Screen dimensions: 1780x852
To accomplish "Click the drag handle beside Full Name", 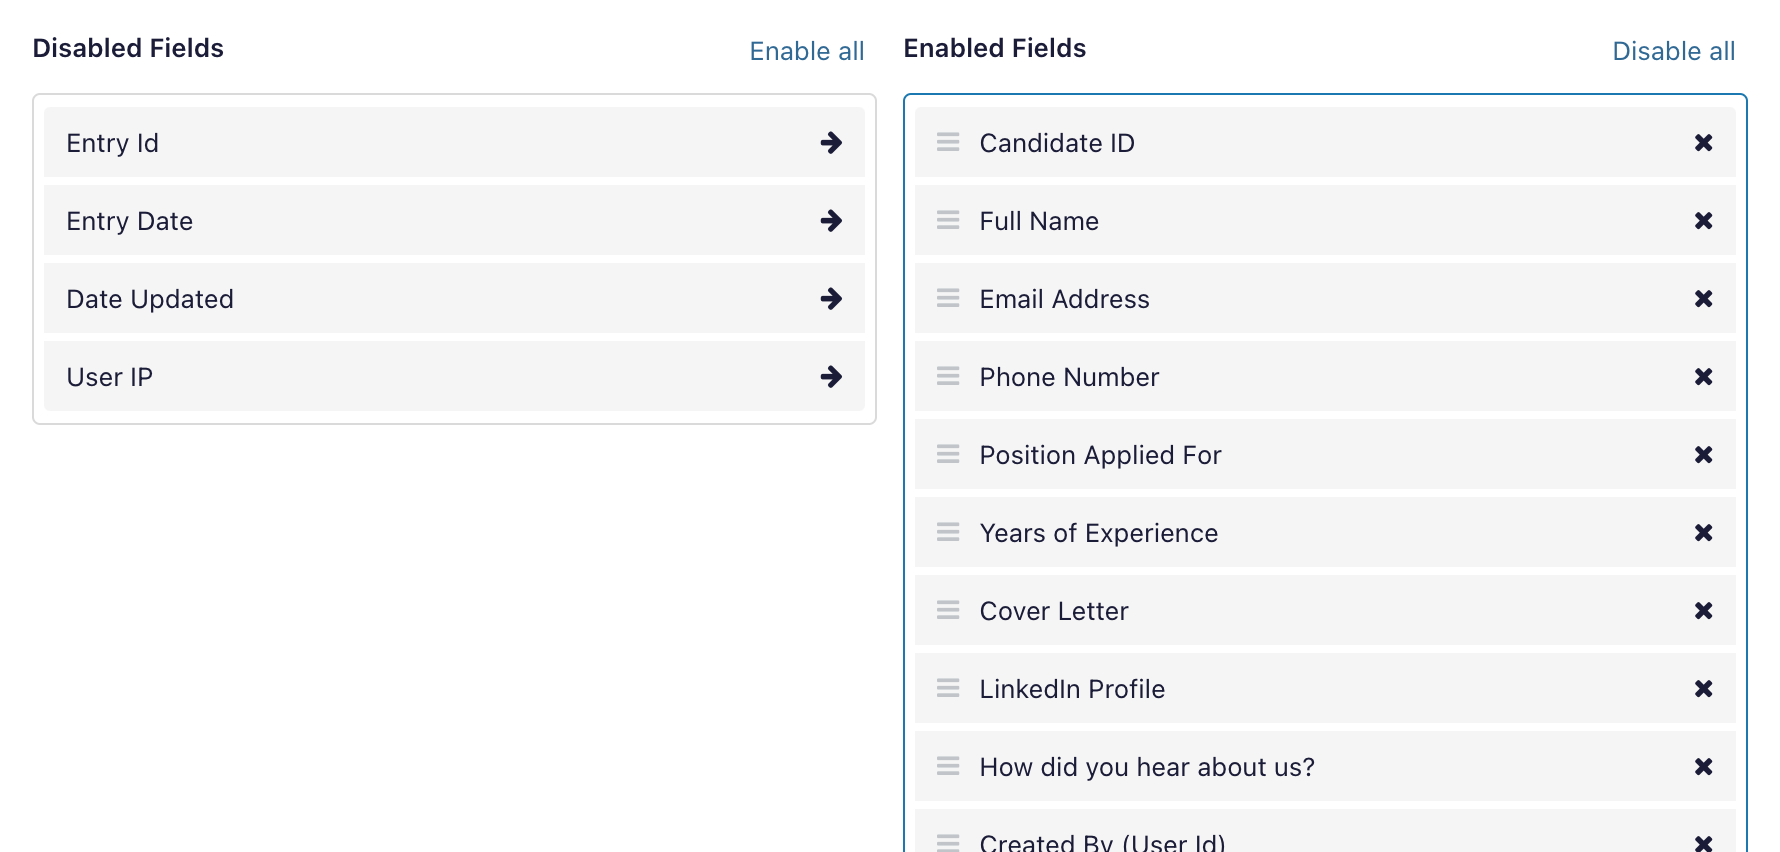I will tap(948, 221).
